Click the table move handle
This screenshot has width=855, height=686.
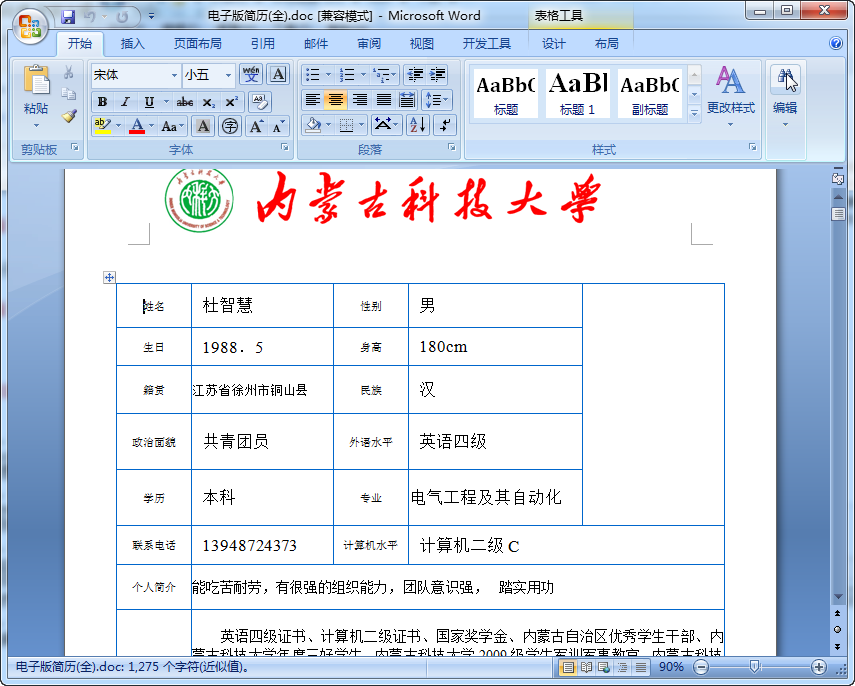click(109, 277)
